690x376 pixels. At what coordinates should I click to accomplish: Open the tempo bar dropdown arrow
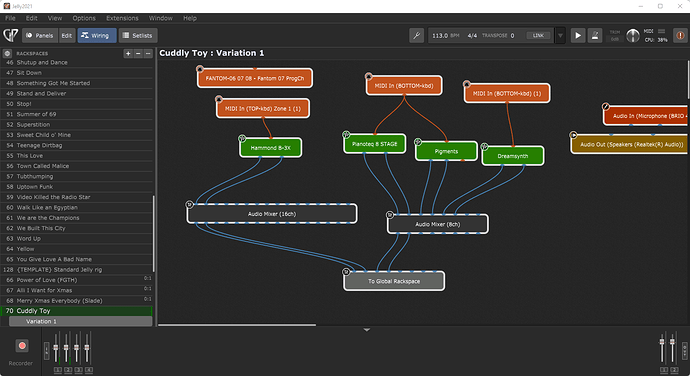[x=560, y=35]
